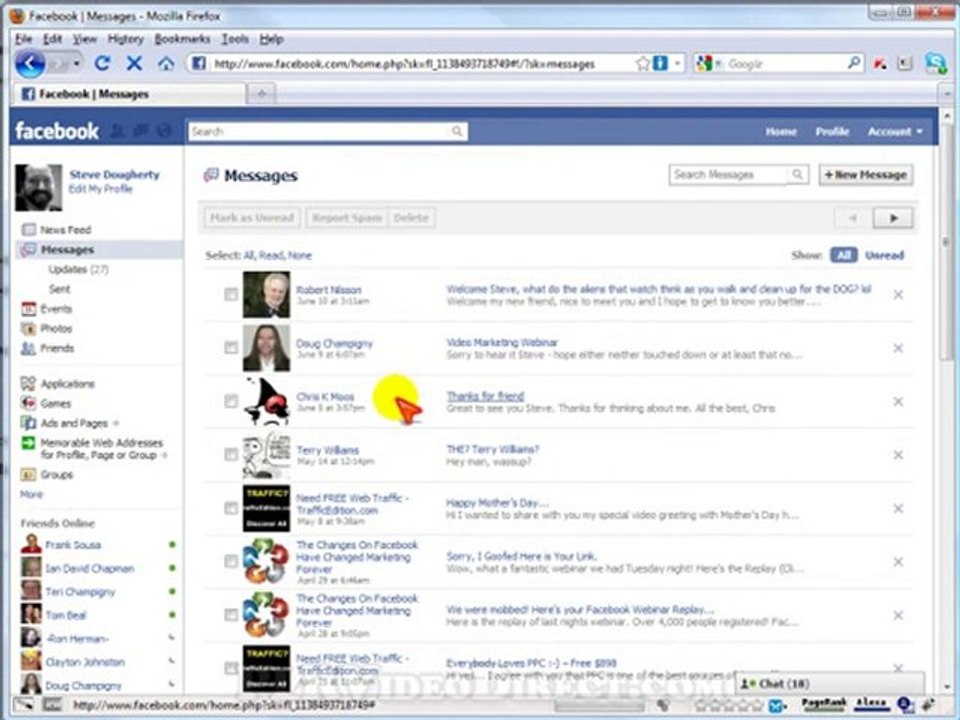
Task: Check the Happy Mother's Day message checkbox
Action: point(231,508)
